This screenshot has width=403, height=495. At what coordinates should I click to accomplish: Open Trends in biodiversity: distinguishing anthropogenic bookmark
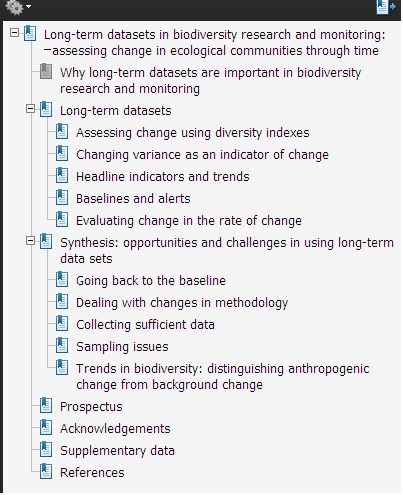[x=223, y=377]
